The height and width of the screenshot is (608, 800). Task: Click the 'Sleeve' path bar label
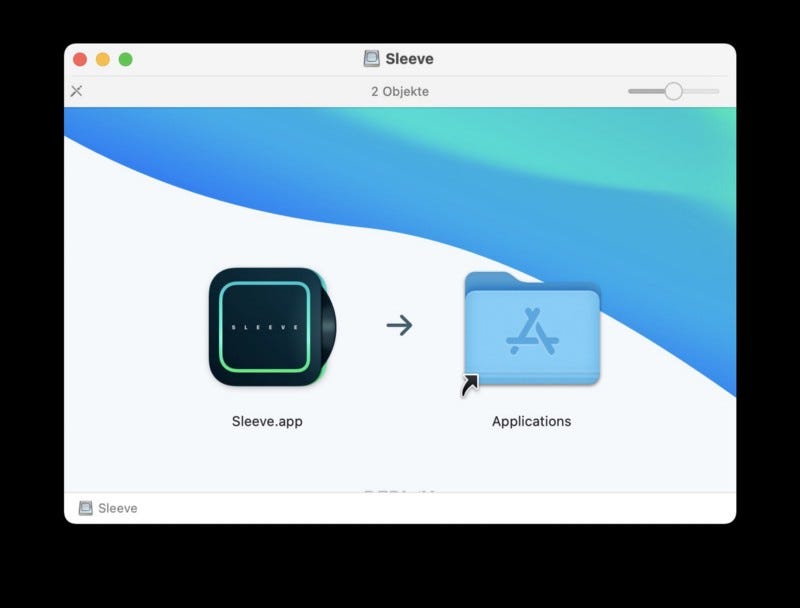point(117,508)
